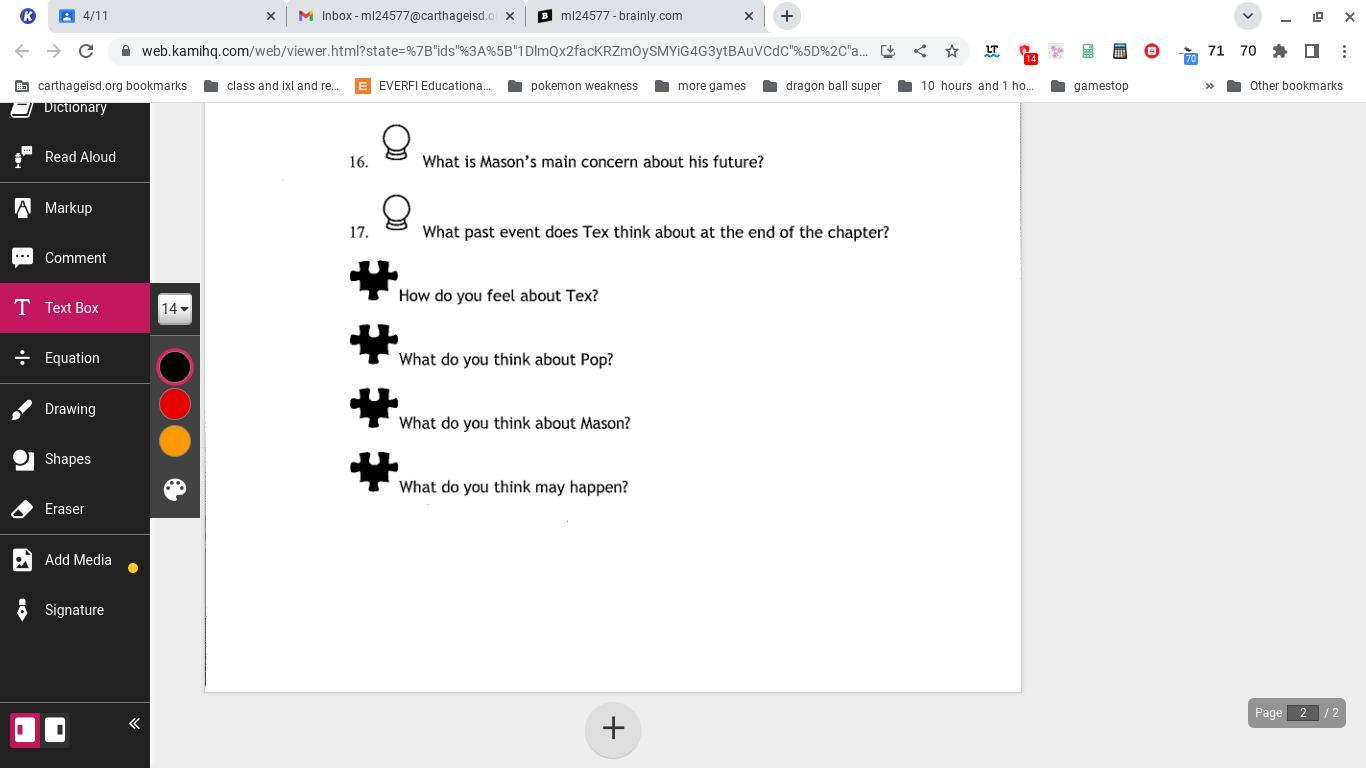Choose the red text color swatch

pos(175,404)
